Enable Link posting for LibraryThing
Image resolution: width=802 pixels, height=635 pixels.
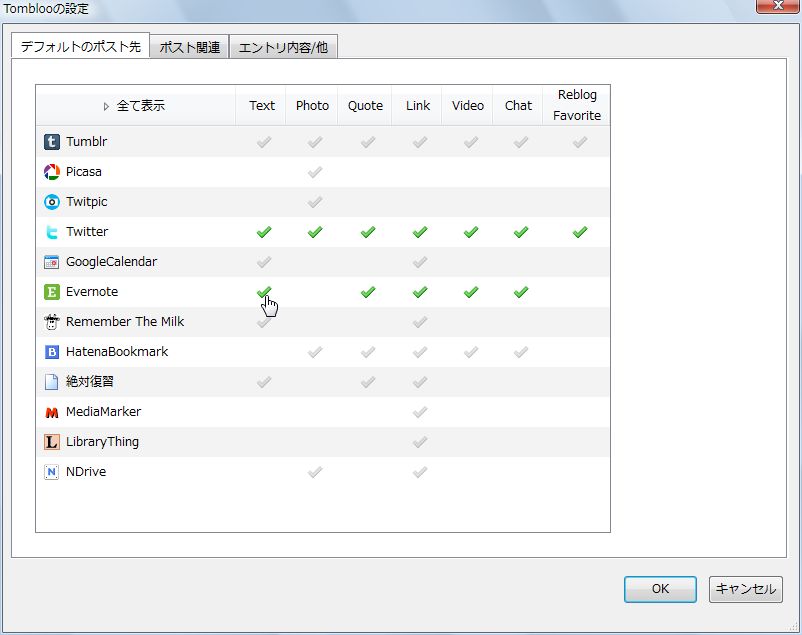coord(420,442)
